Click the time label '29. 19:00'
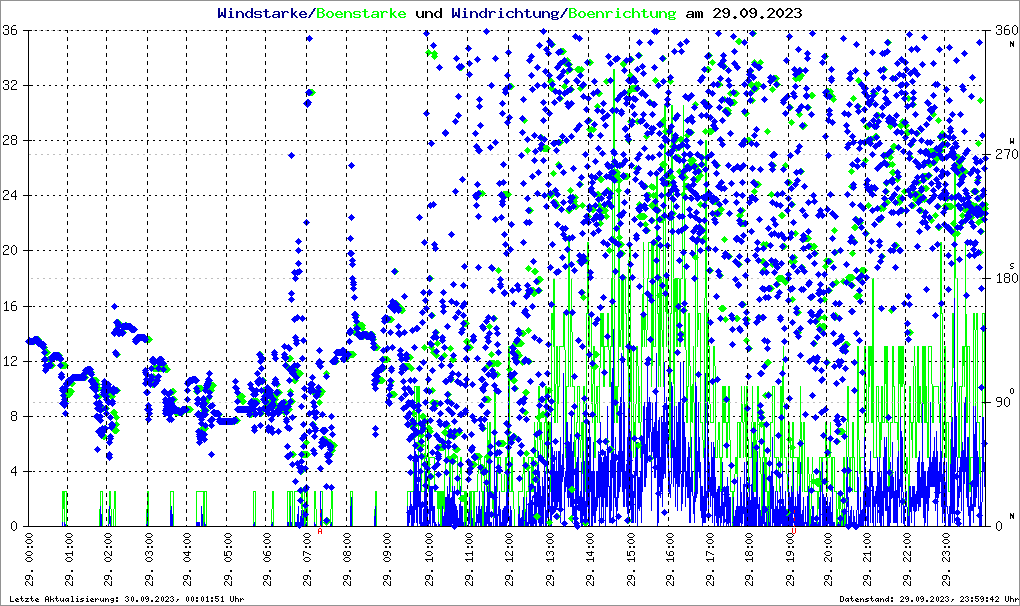The height and width of the screenshot is (606, 1020). pyautogui.click(x=790, y=560)
